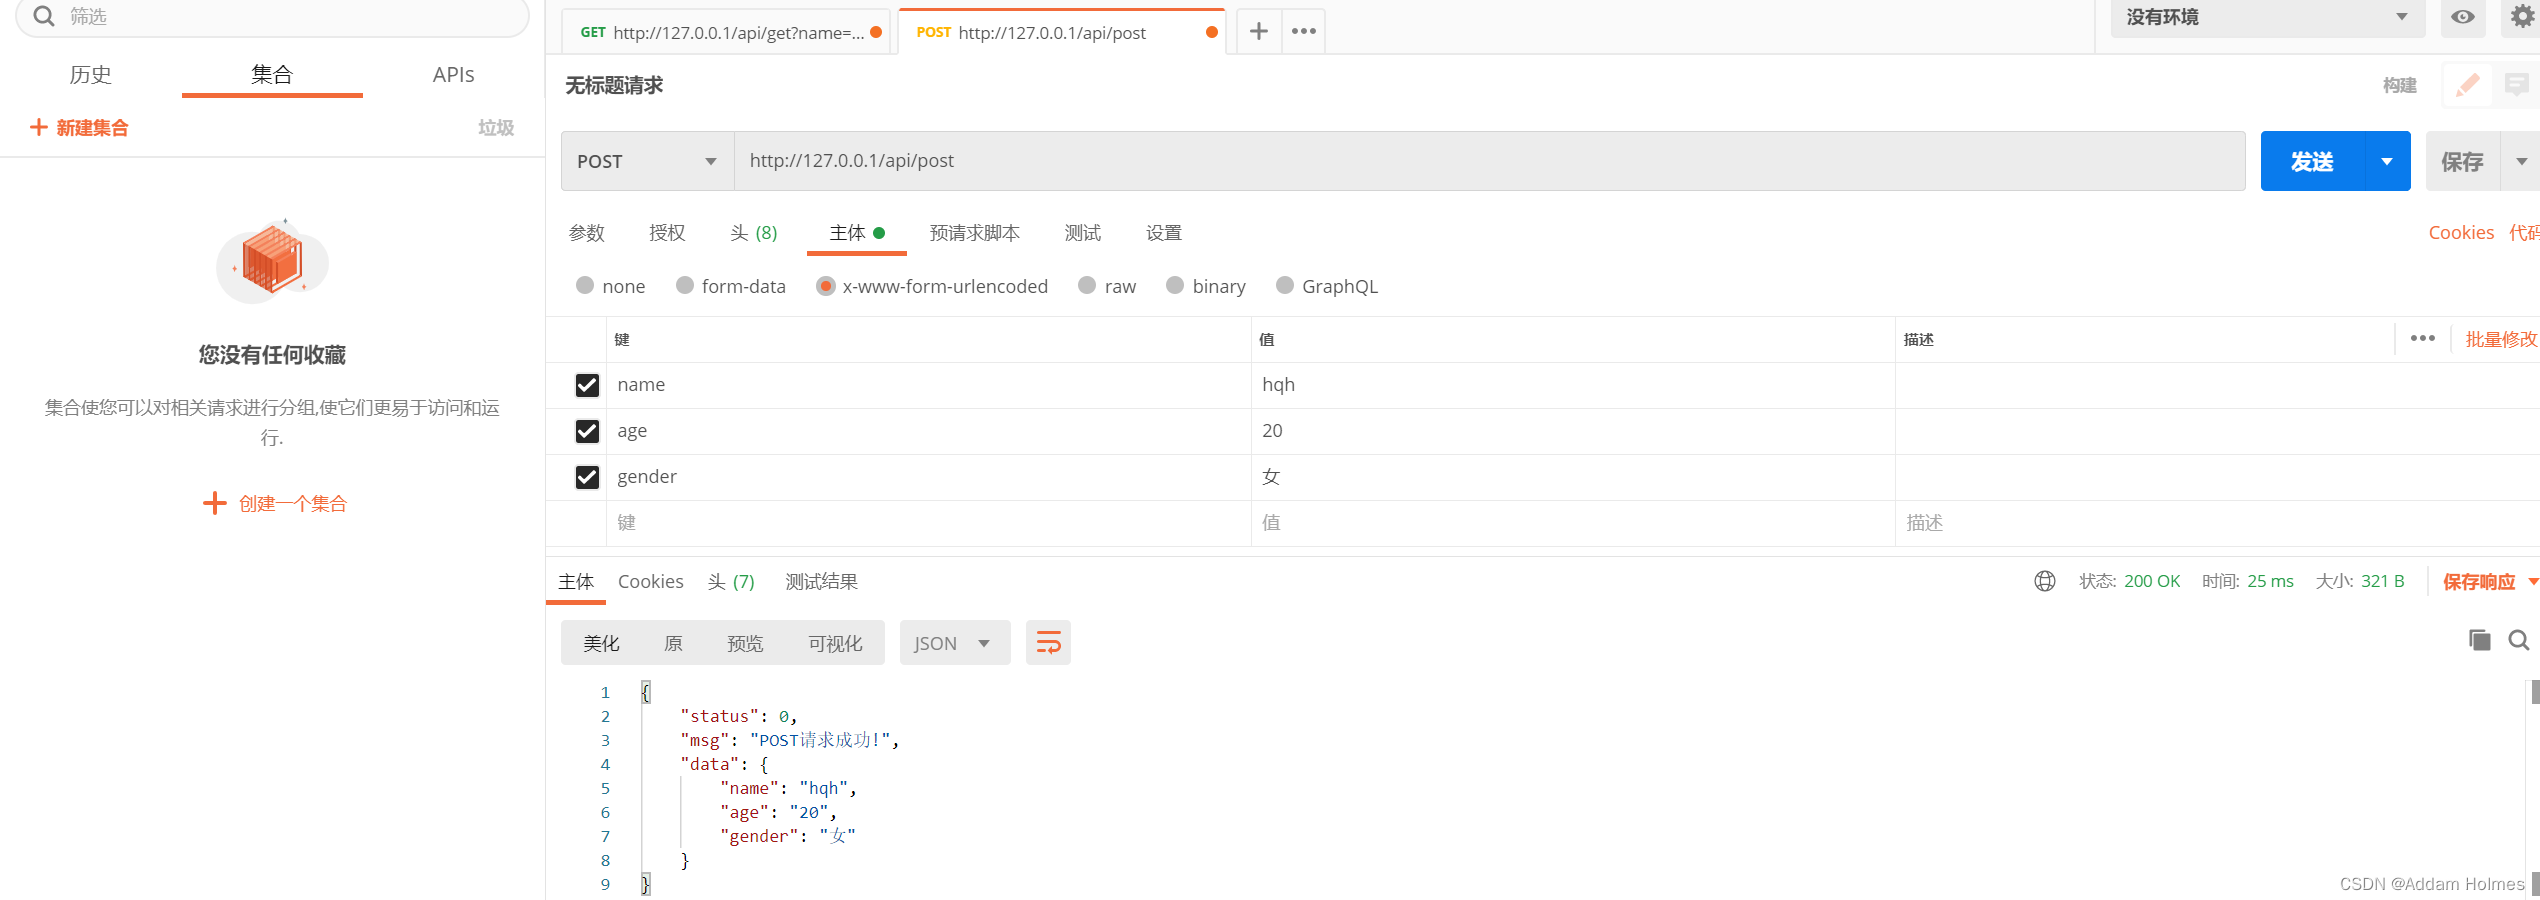Switch response view to 可视化
This screenshot has height=900, width=2540.
(835, 643)
